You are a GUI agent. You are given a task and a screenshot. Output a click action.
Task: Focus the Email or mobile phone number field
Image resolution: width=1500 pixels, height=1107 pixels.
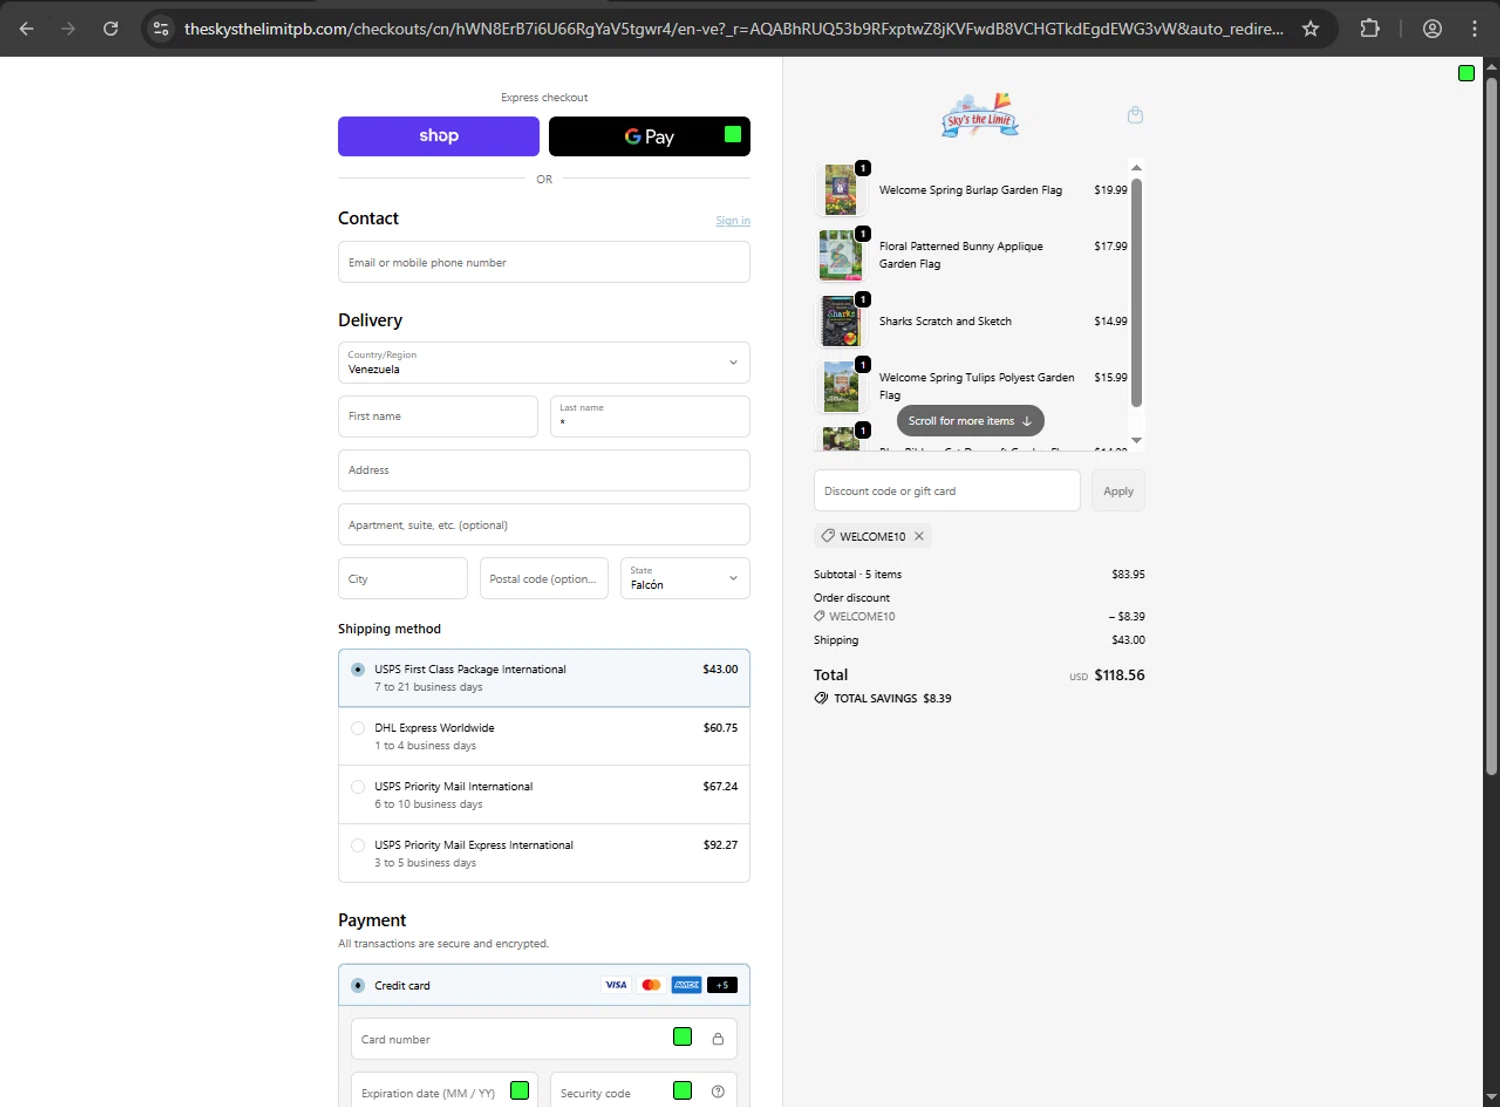click(x=544, y=262)
